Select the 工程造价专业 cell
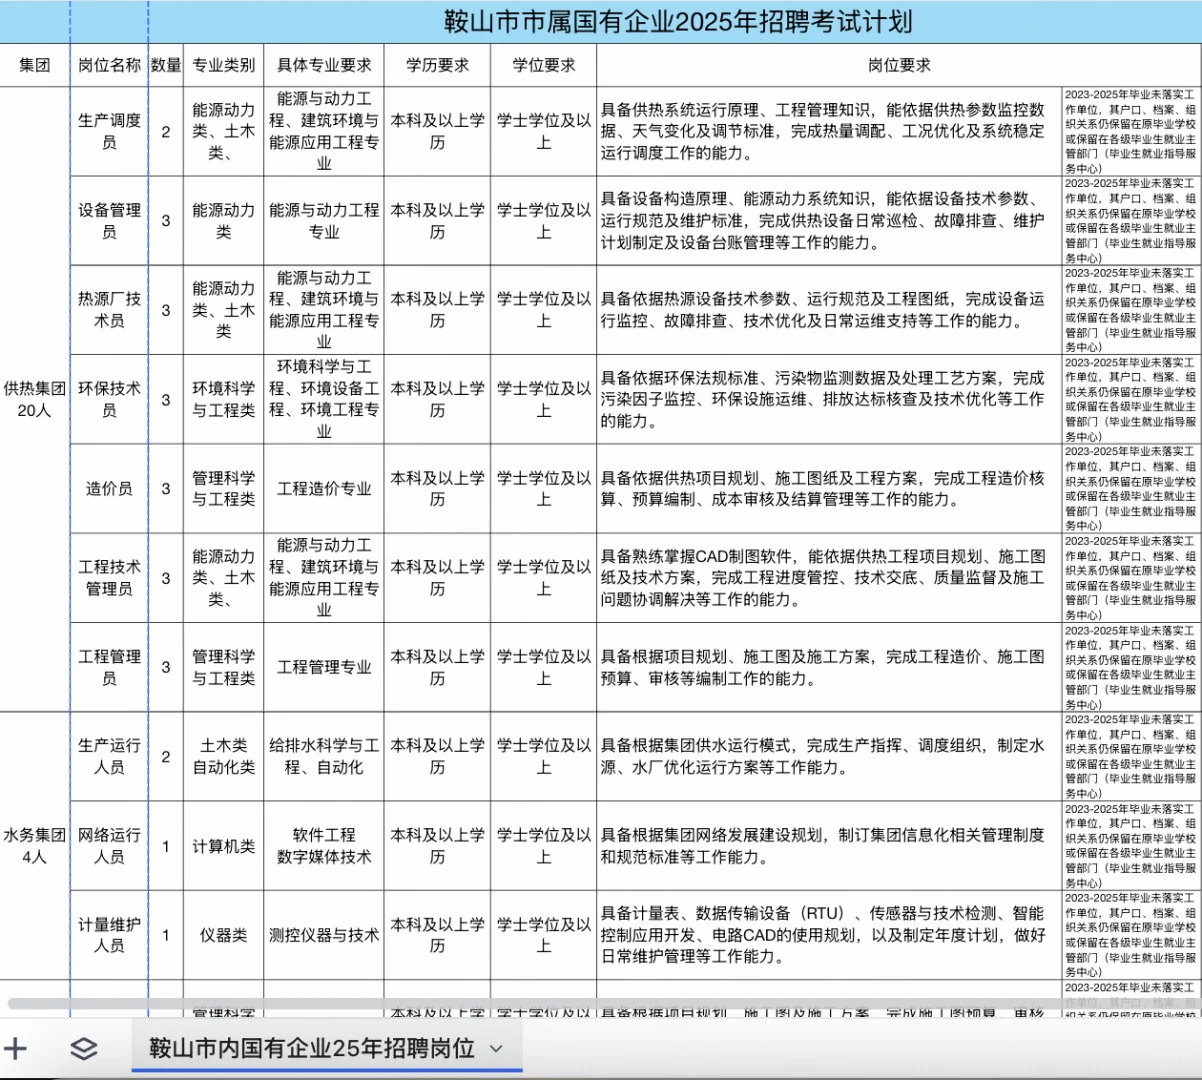 click(324, 488)
